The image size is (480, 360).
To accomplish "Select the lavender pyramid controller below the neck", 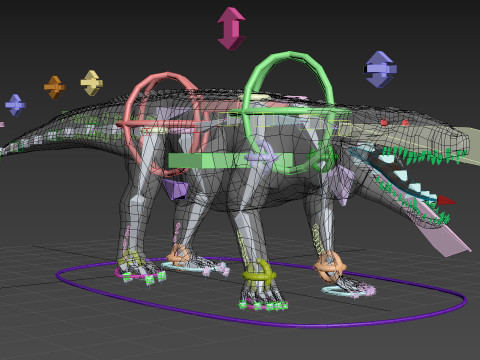I will coord(341,185).
